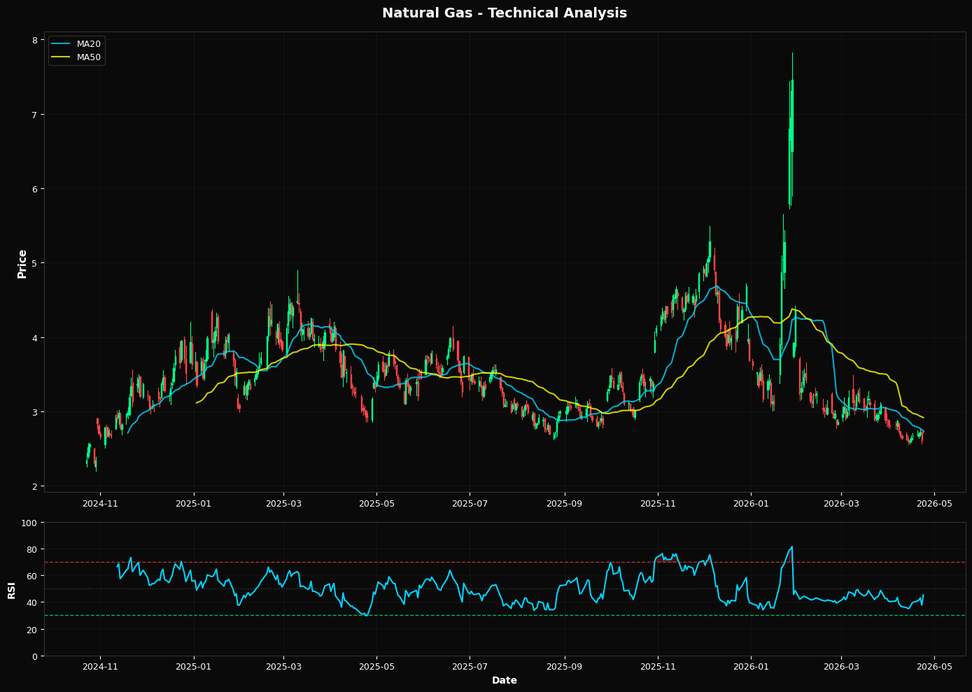972x692 pixels.
Task: Click 2024-11 date label under price chart
Action: point(100,503)
